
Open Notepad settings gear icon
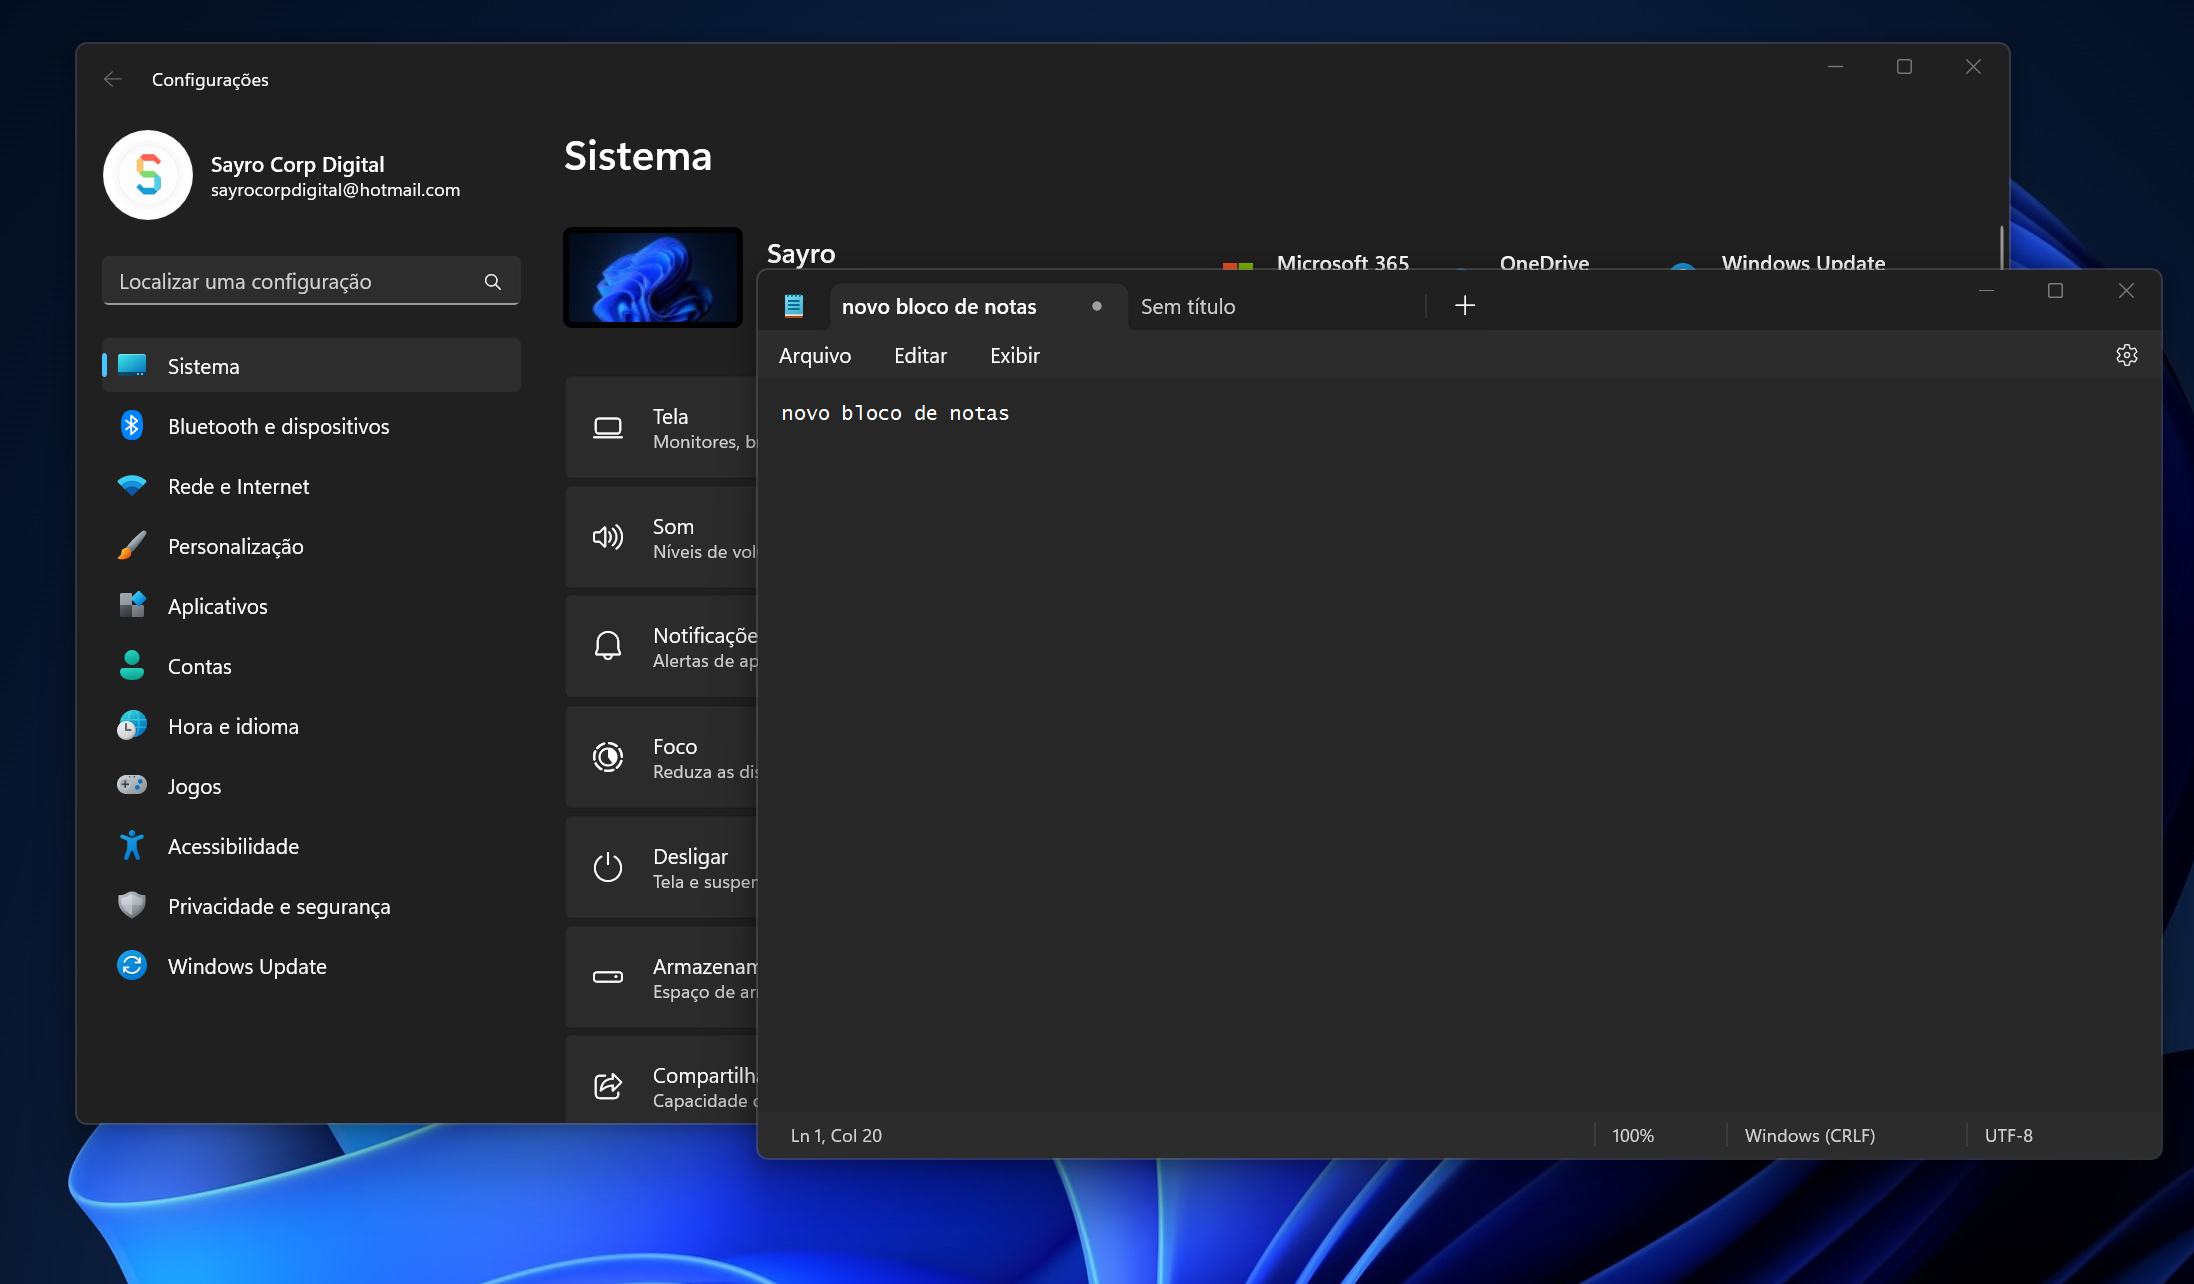[x=2126, y=355]
